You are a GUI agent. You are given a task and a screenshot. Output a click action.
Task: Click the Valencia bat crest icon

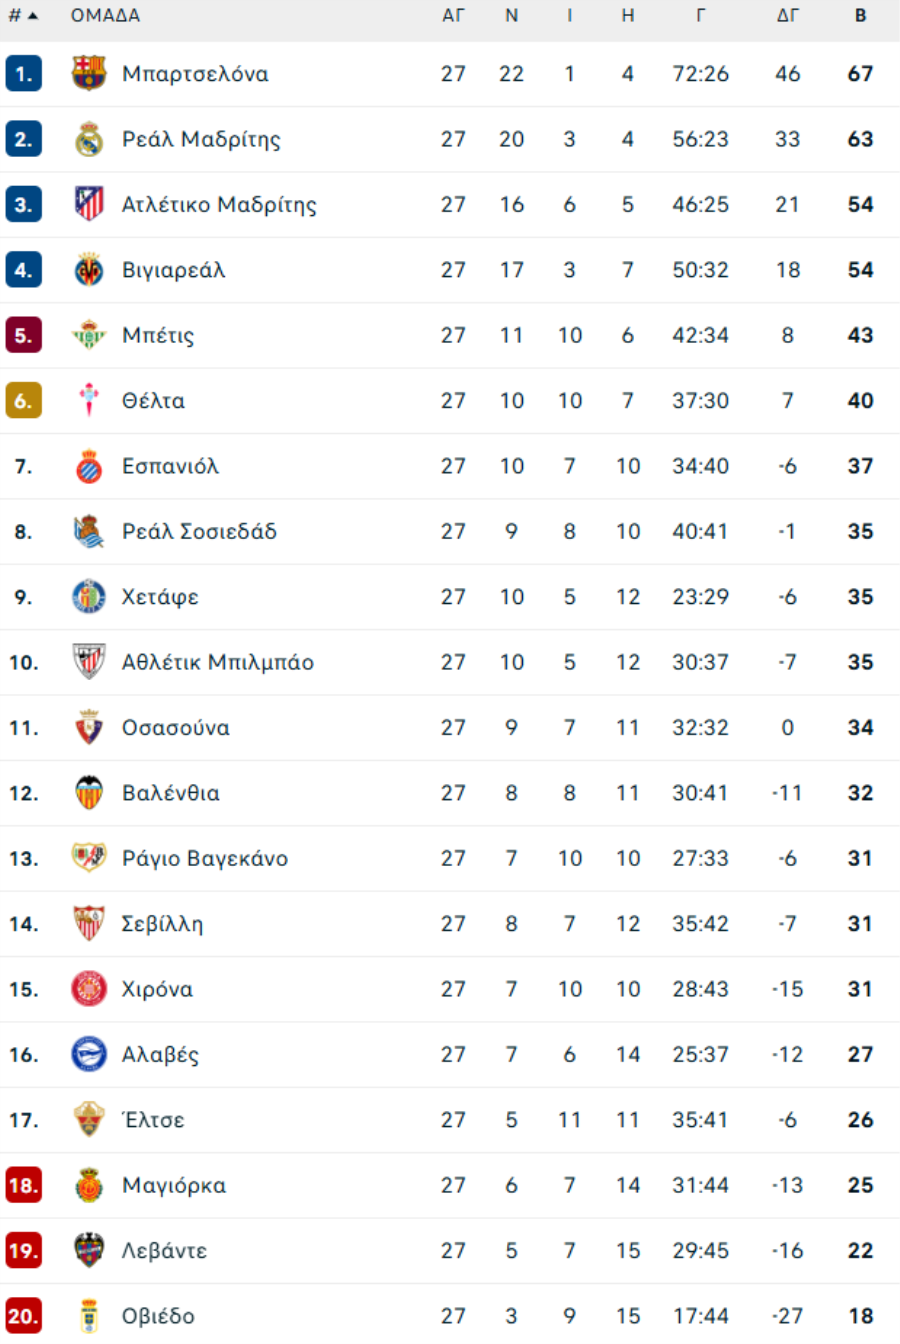pyautogui.click(x=89, y=793)
